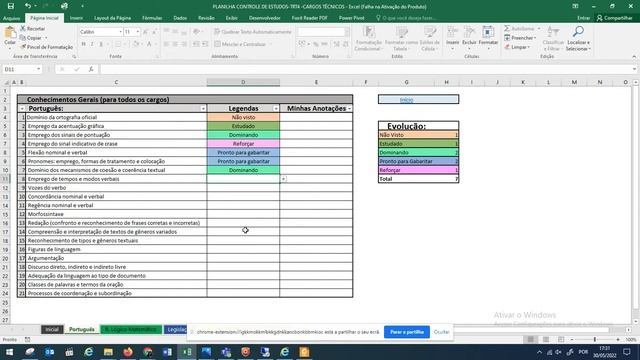Open the Arquivo menu tab

tap(11, 18)
